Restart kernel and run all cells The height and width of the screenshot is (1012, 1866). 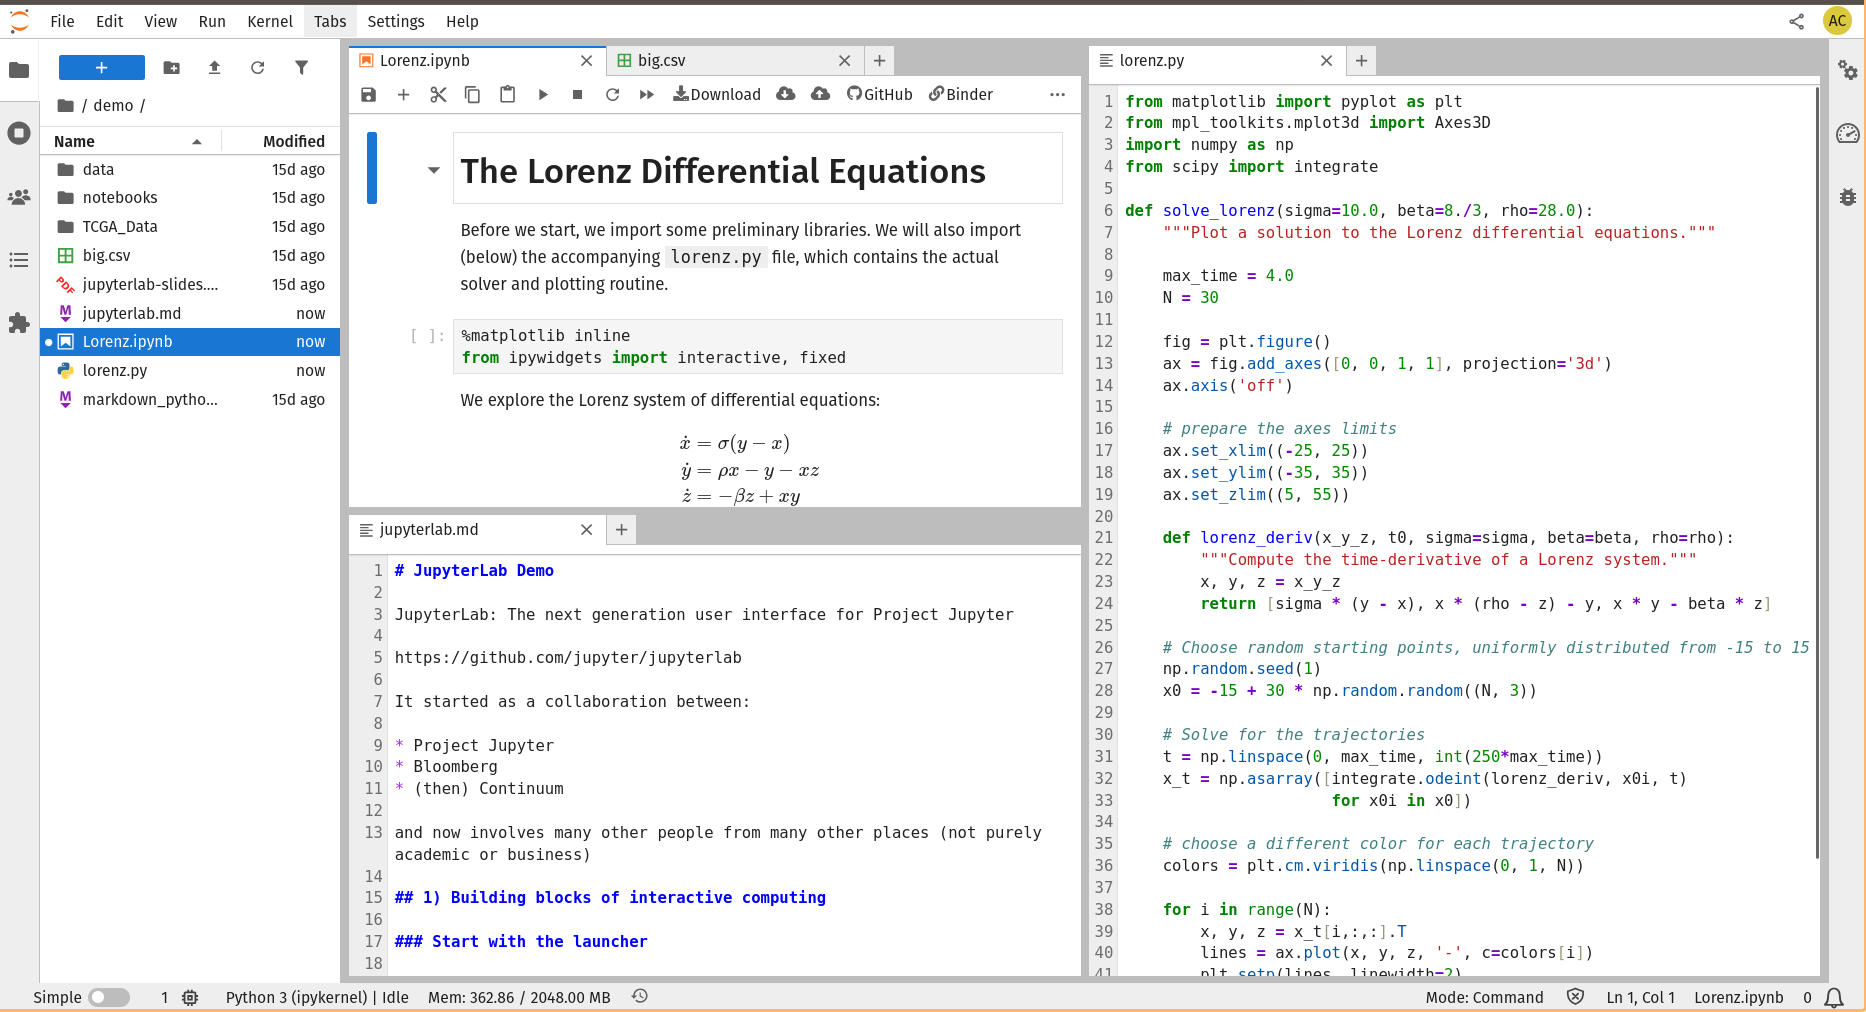coord(647,94)
